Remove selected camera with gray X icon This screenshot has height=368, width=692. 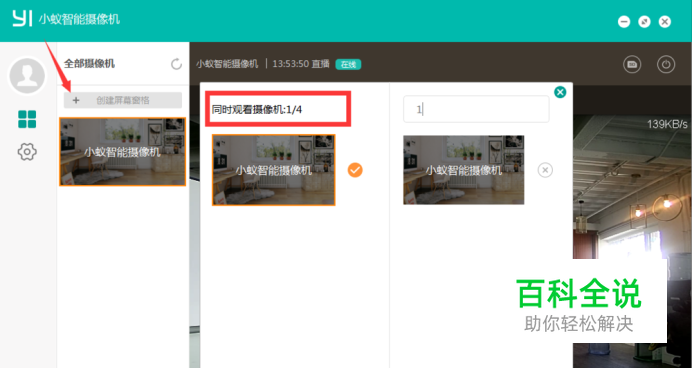click(x=545, y=170)
